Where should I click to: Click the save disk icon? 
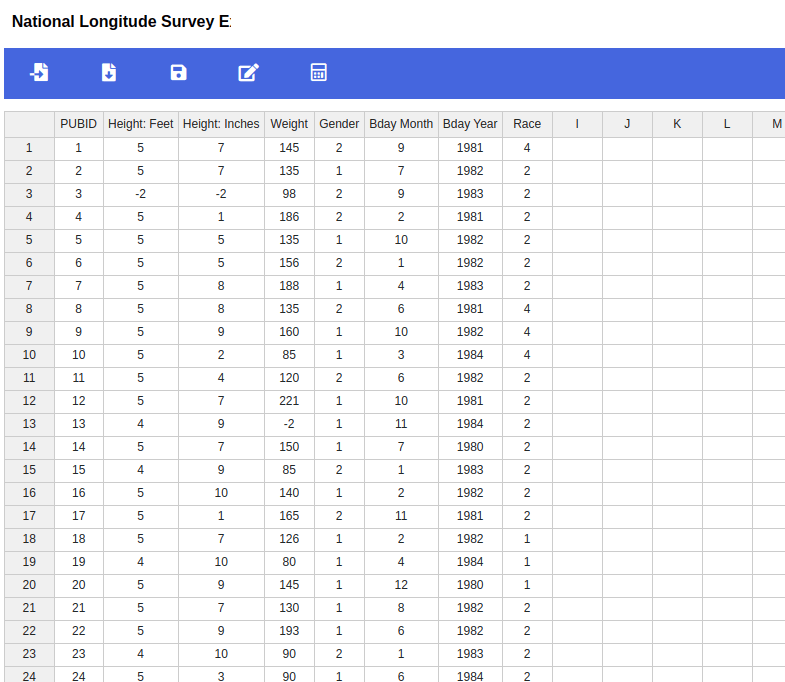tap(179, 72)
